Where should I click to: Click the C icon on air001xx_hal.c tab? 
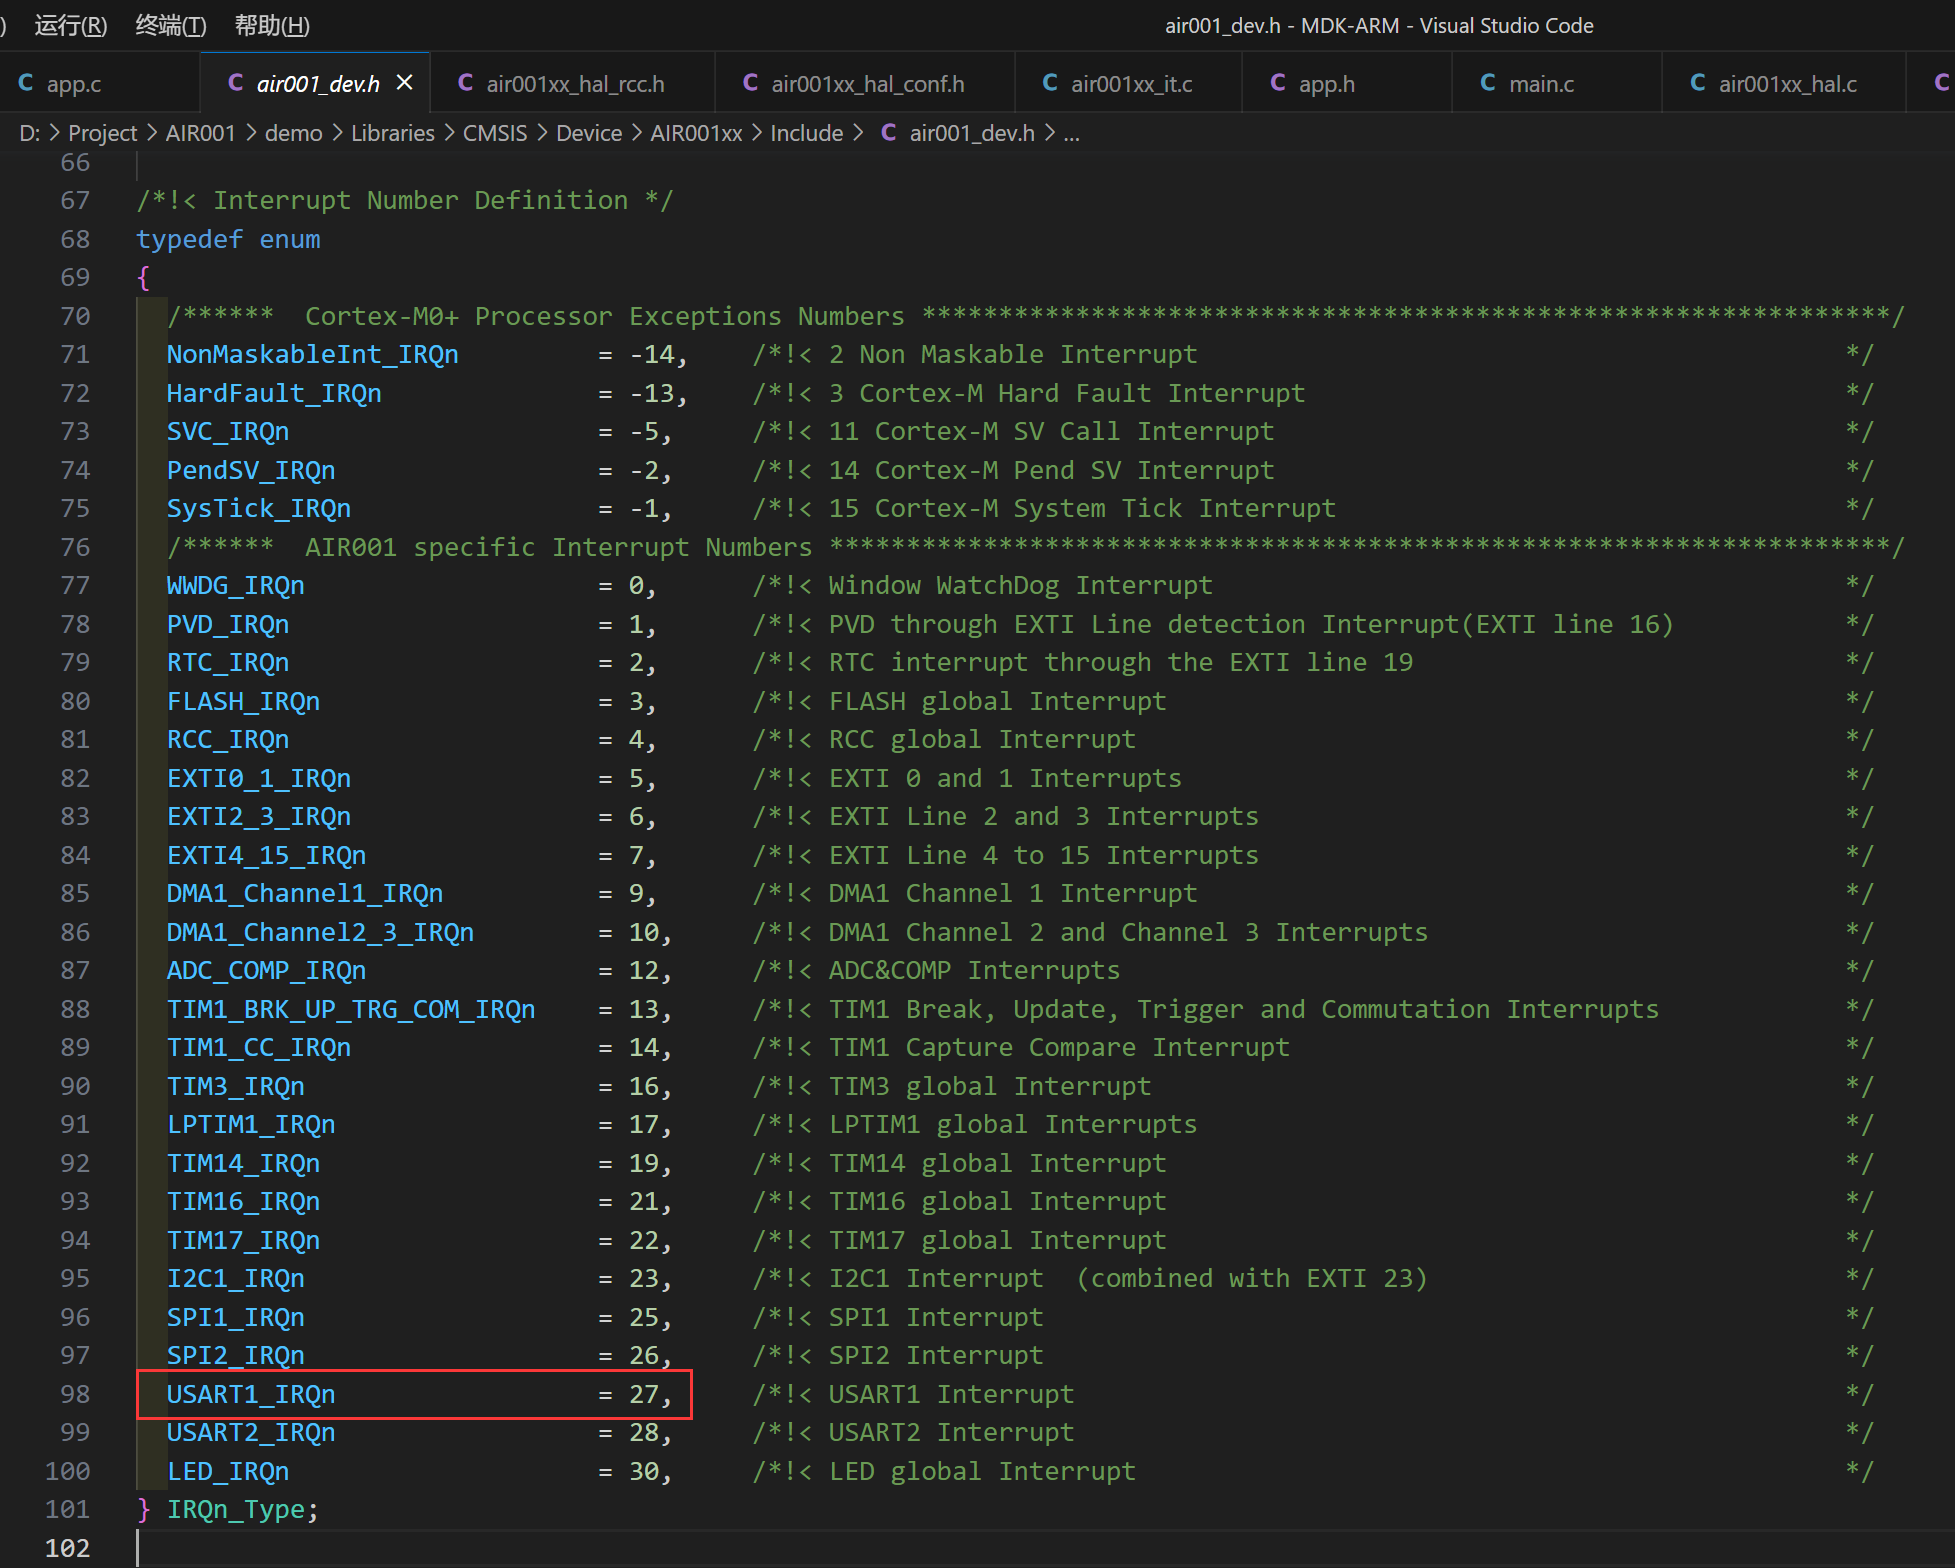point(1698,83)
